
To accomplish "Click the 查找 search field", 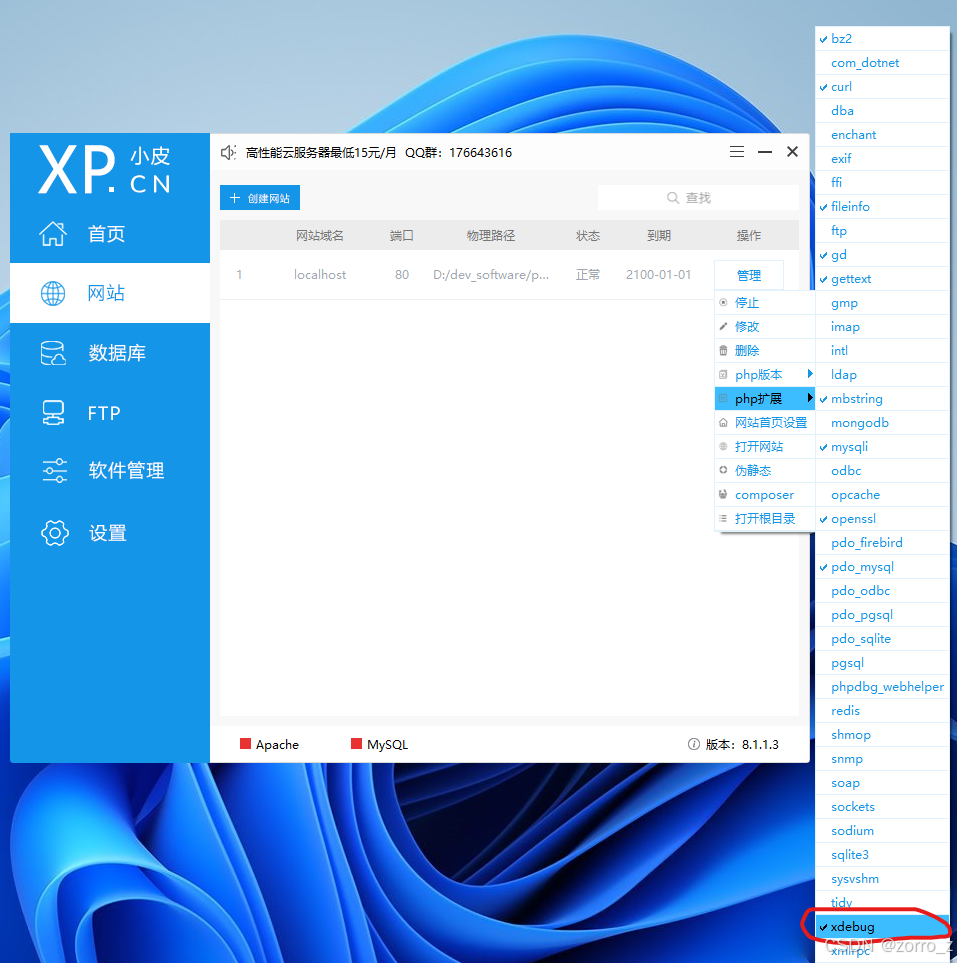I will point(698,198).
